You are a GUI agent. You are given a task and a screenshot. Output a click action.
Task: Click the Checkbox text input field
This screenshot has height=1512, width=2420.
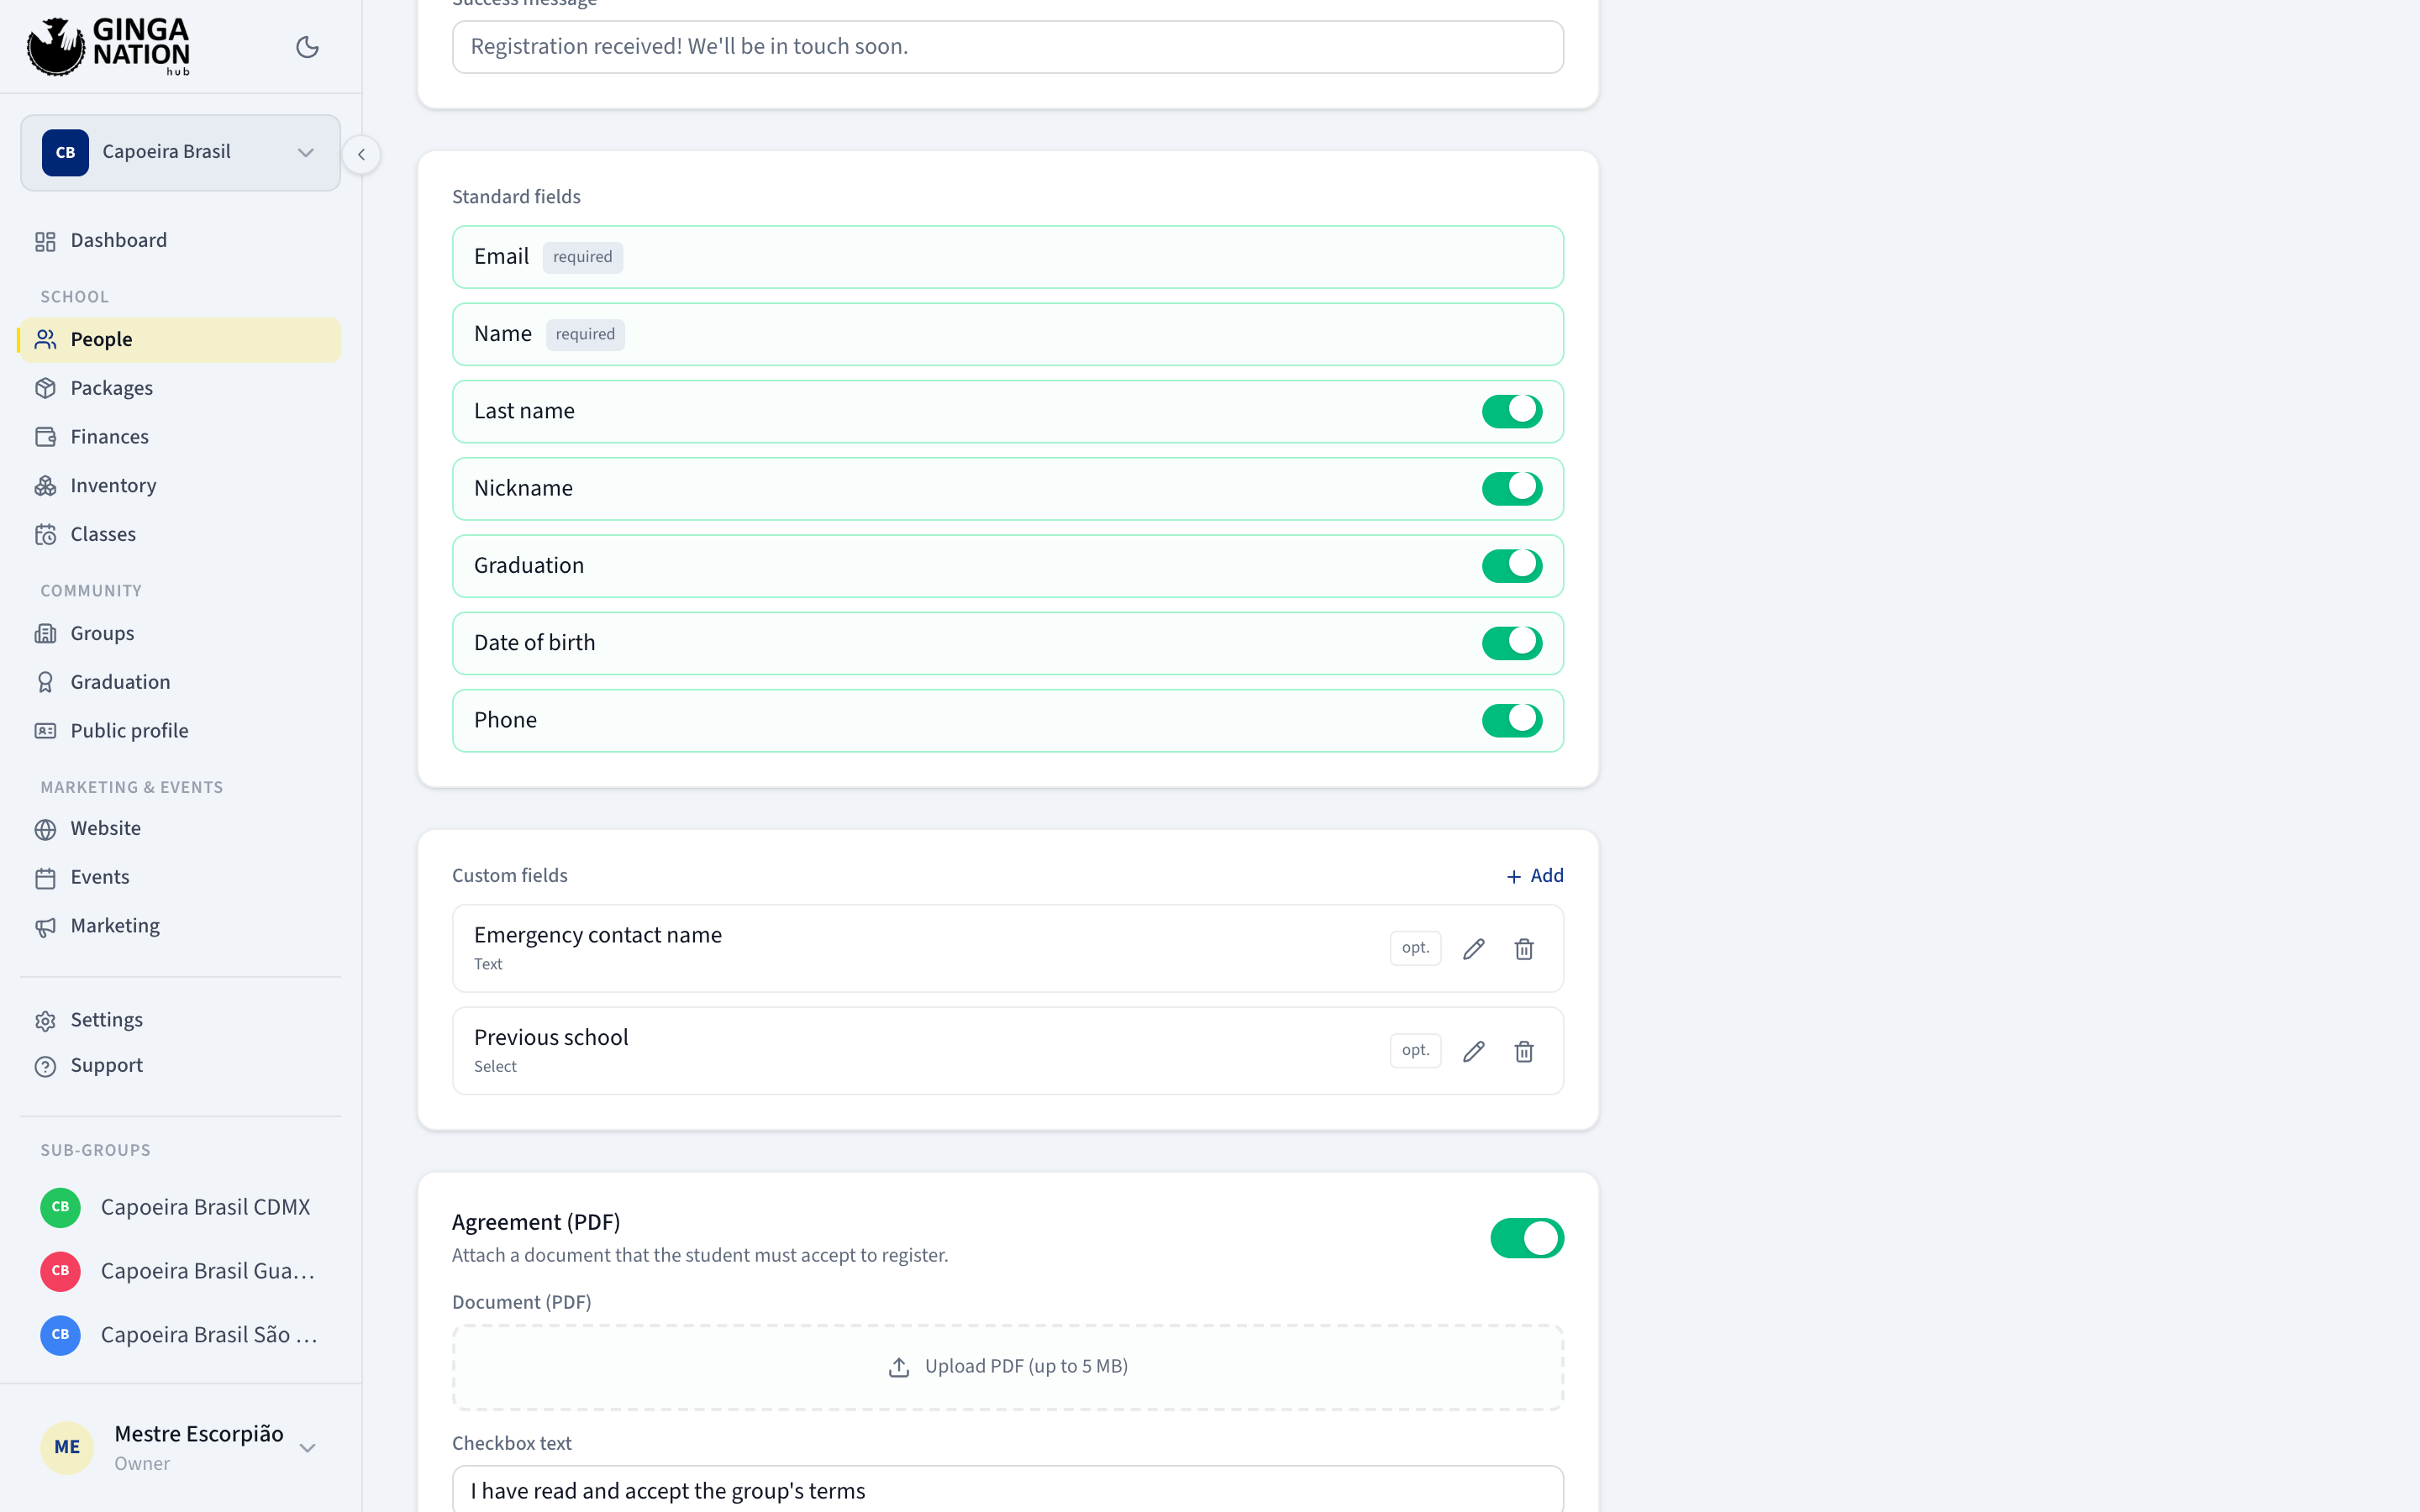[1007, 1490]
